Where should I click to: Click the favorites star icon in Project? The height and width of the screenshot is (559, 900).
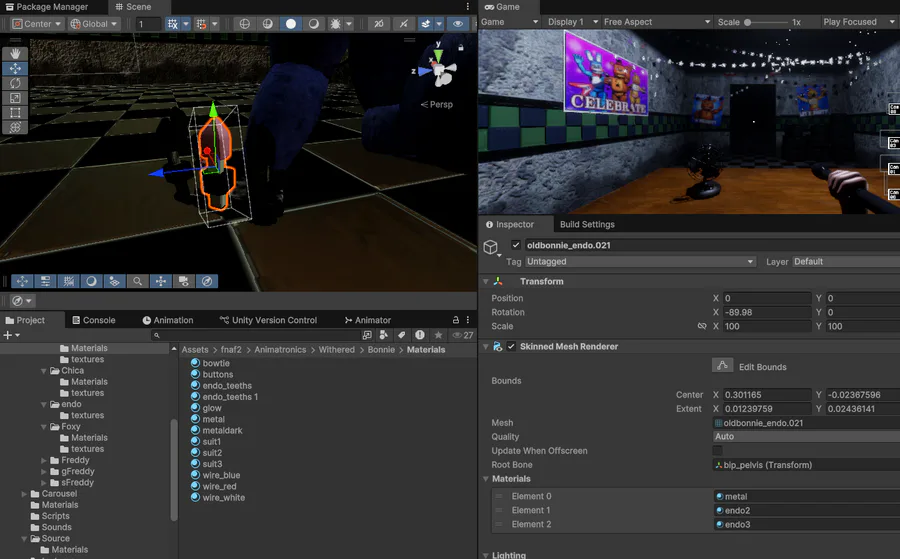click(439, 335)
